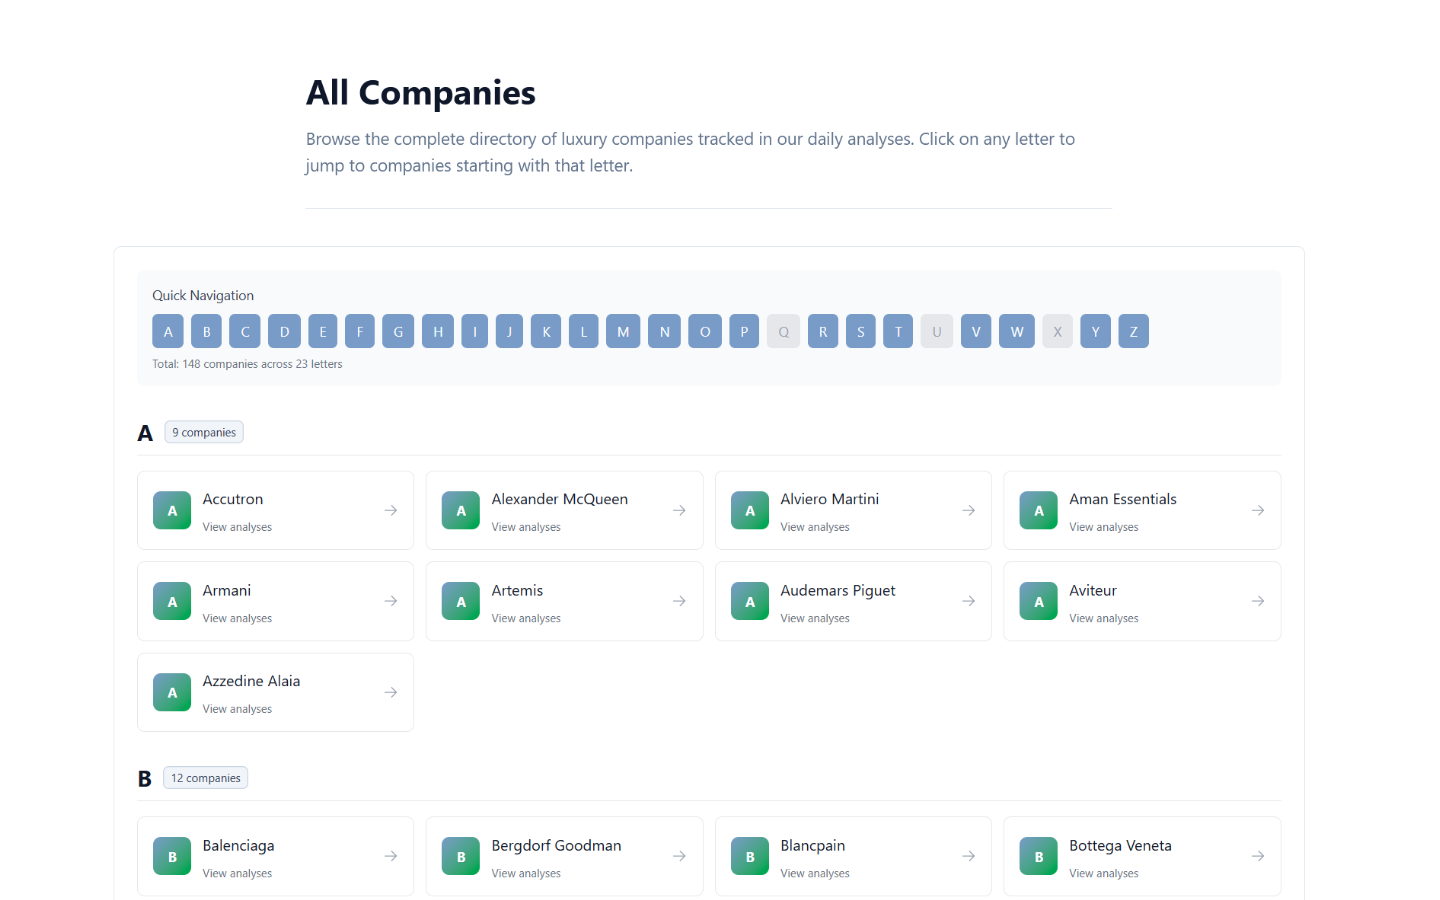Image resolution: width=1440 pixels, height=900 pixels.
Task: View Bergdorf Goodman analyses
Action: 564,856
